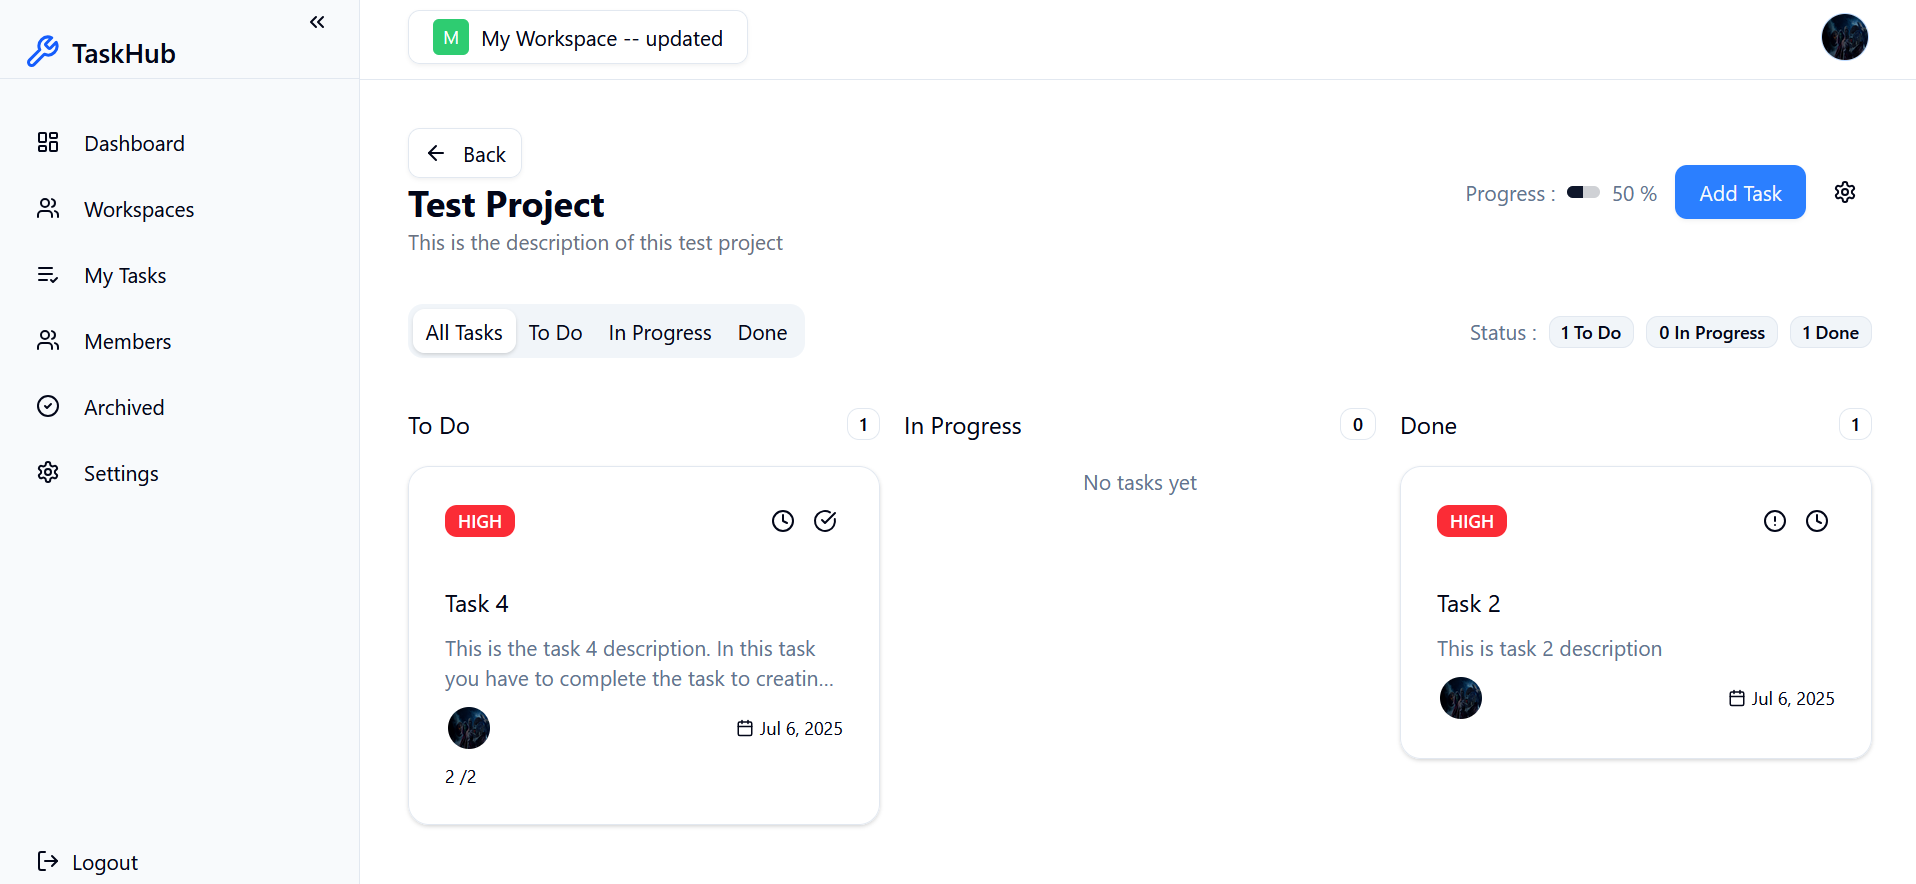Click the green M workspace badge
The image size is (1916, 884).
pos(451,38)
